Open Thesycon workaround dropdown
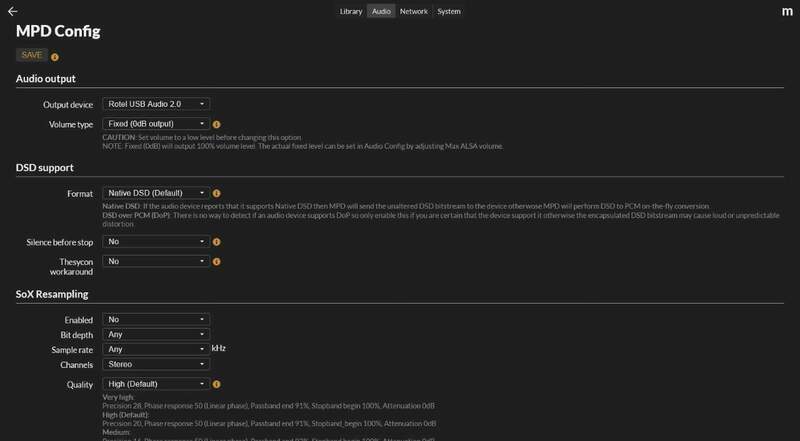Screen dimensions: 800x441 pyautogui.click(x=155, y=261)
